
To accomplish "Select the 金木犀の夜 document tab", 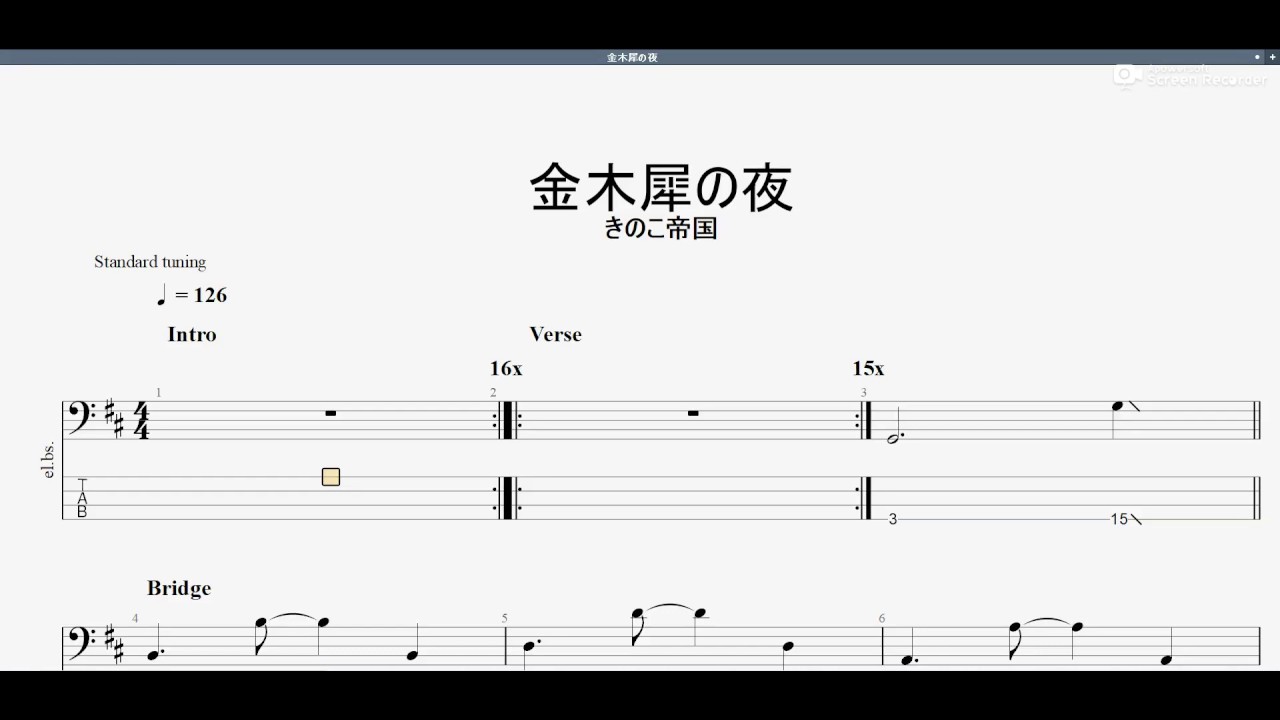I will (632, 57).
